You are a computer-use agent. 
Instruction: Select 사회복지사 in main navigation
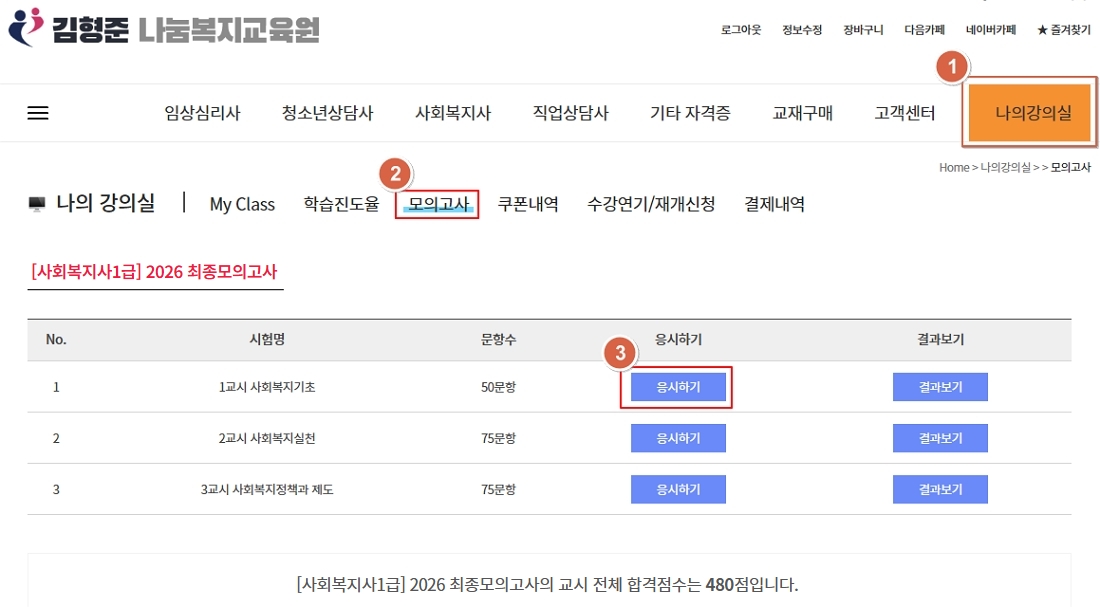[x=453, y=113]
